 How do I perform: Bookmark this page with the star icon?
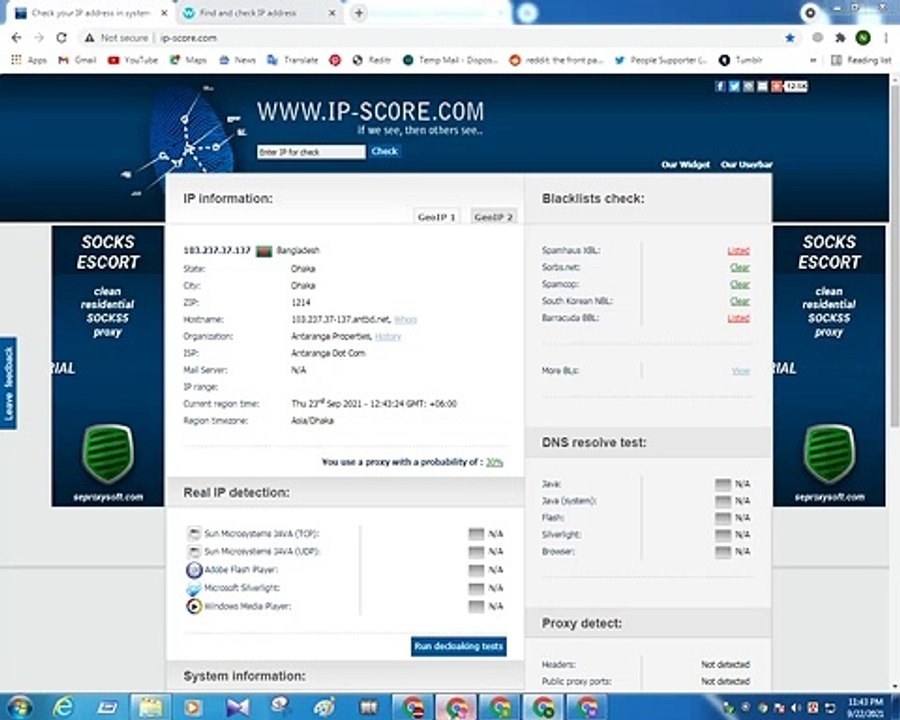pyautogui.click(x=790, y=38)
